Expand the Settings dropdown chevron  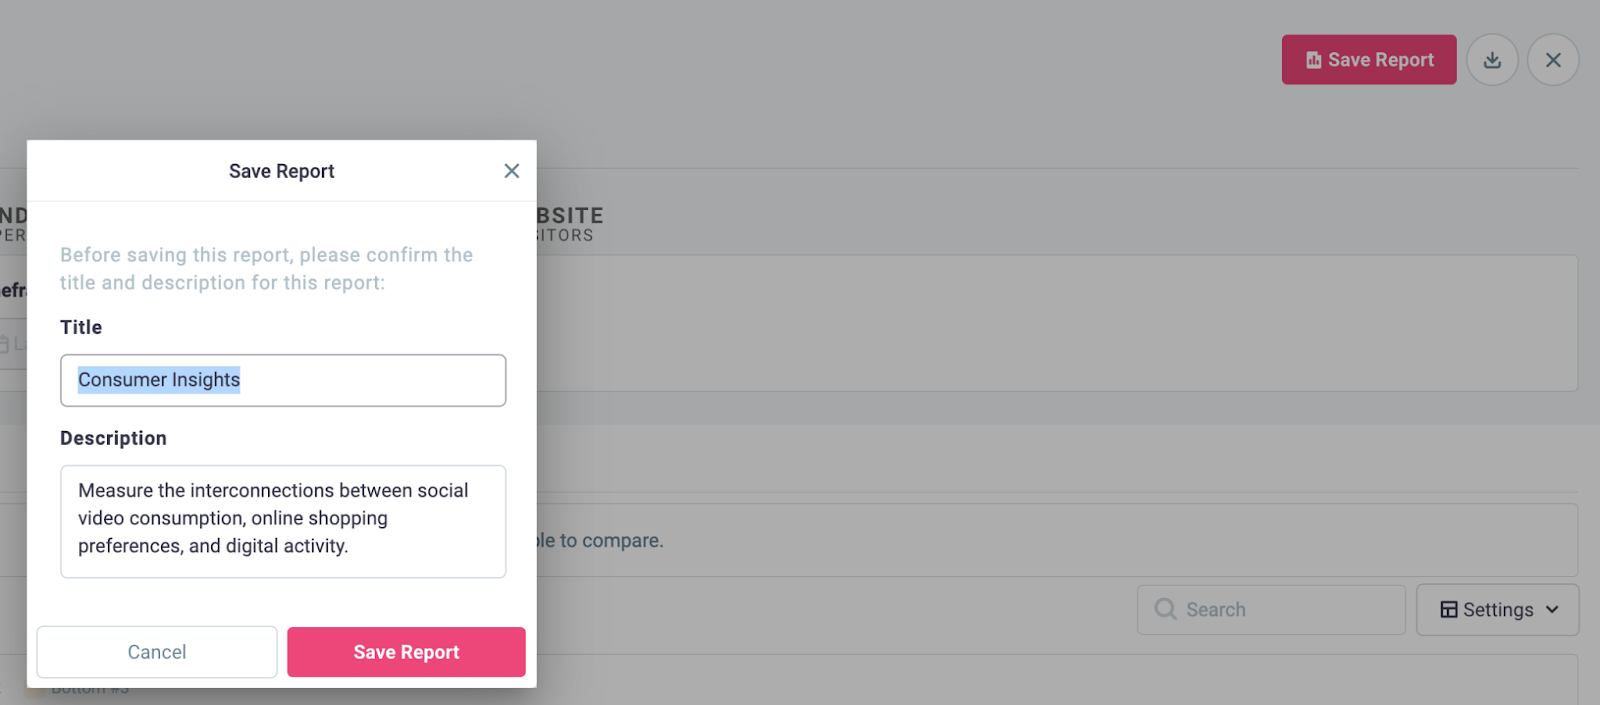point(1552,609)
